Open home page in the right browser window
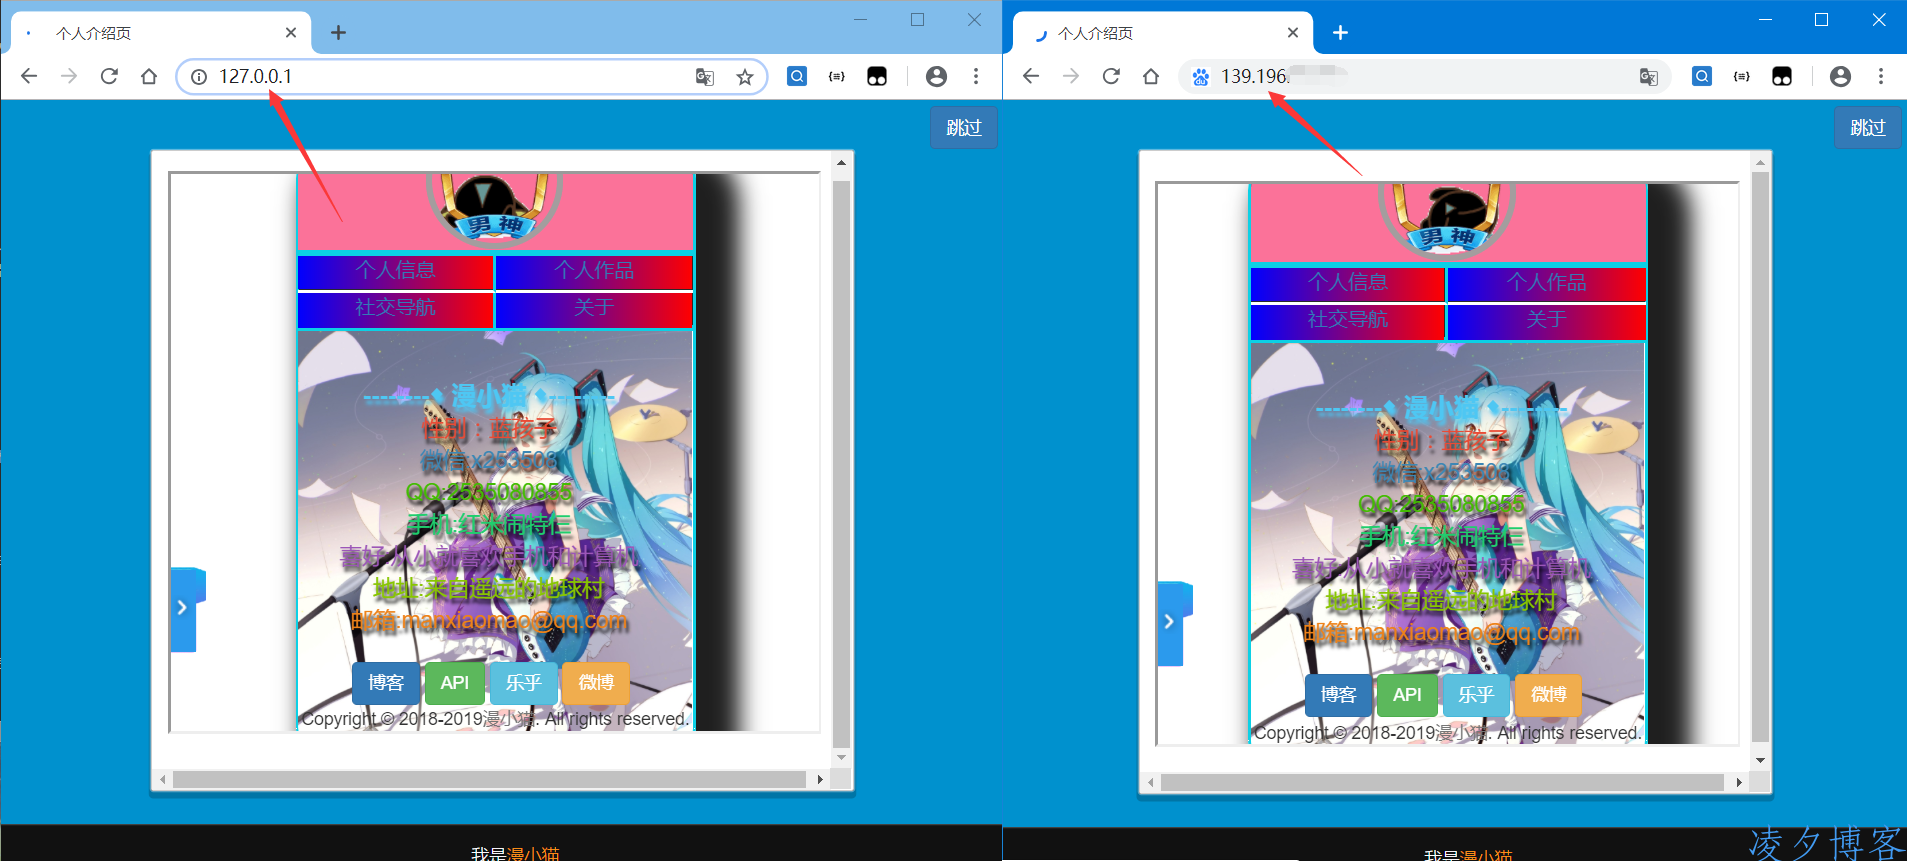This screenshot has width=1907, height=861. tap(1151, 76)
